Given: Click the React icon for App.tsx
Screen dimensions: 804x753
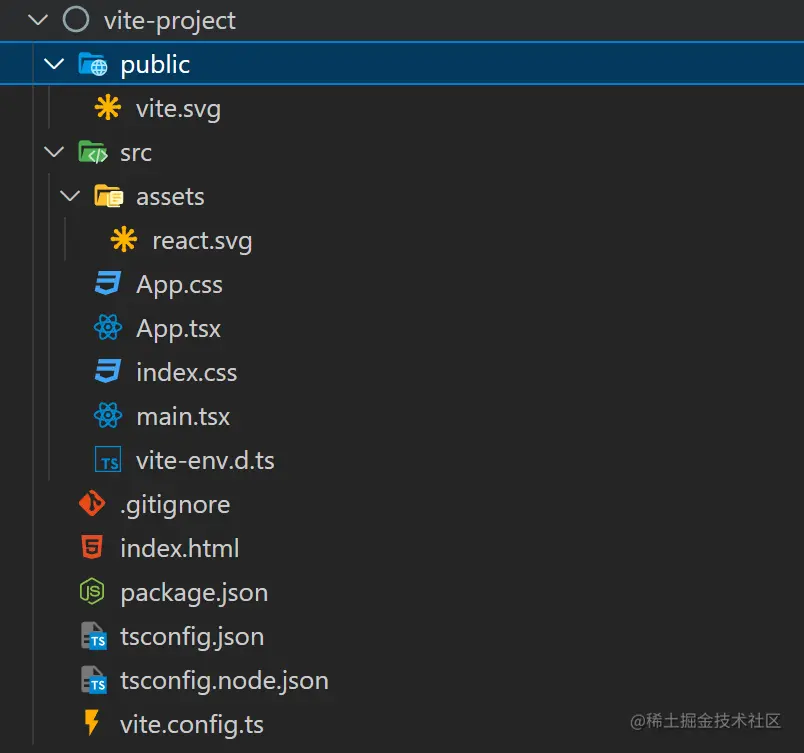Looking at the screenshot, I should [108, 328].
